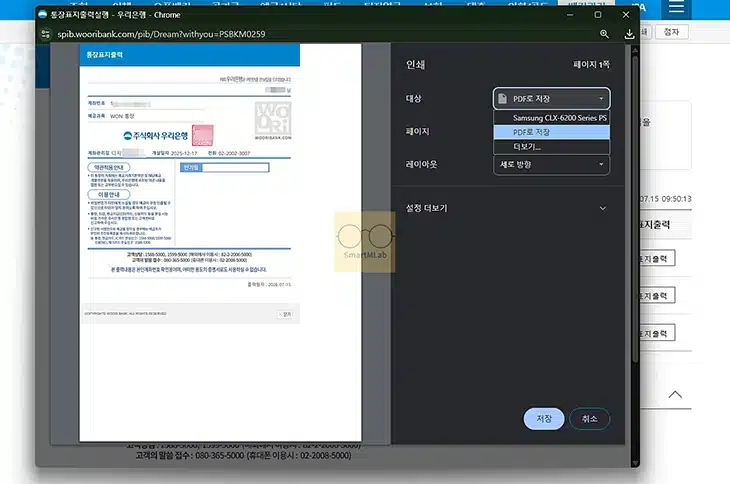Click the zoom magnifier icon in address bar
Image resolution: width=730 pixels, height=484 pixels.
point(604,34)
